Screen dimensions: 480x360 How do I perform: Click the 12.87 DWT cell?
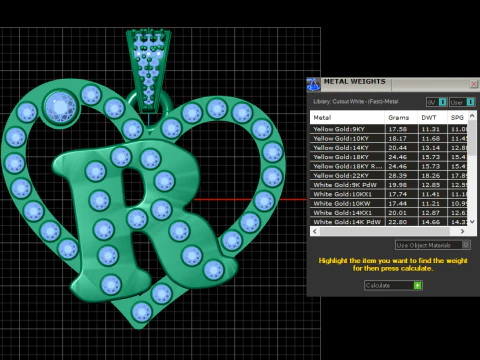[432, 213]
